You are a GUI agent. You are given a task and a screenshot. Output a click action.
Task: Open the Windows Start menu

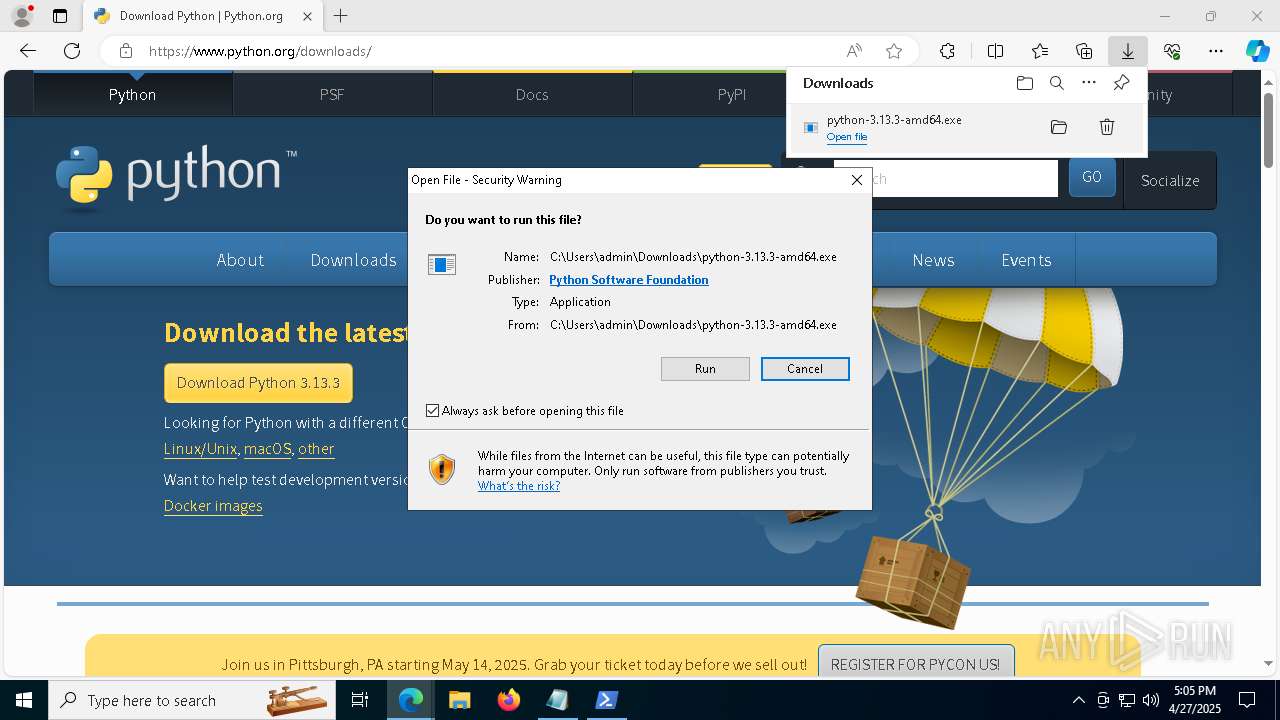tap(23, 700)
